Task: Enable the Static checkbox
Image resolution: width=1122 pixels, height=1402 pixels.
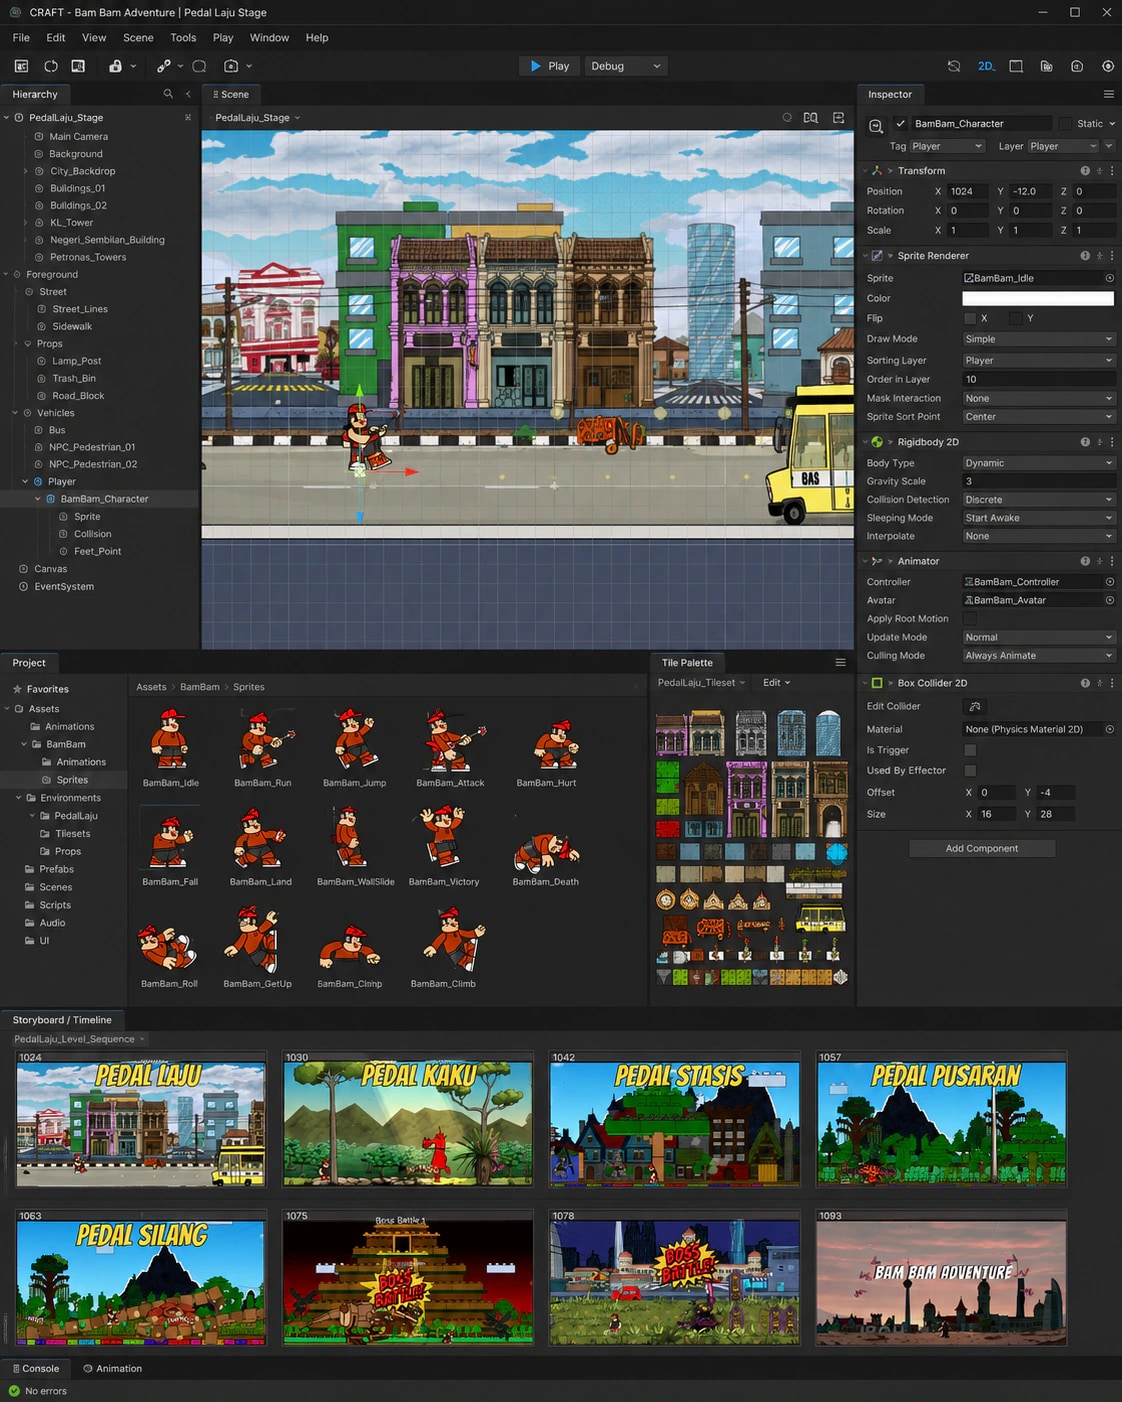Action: 1065,124
